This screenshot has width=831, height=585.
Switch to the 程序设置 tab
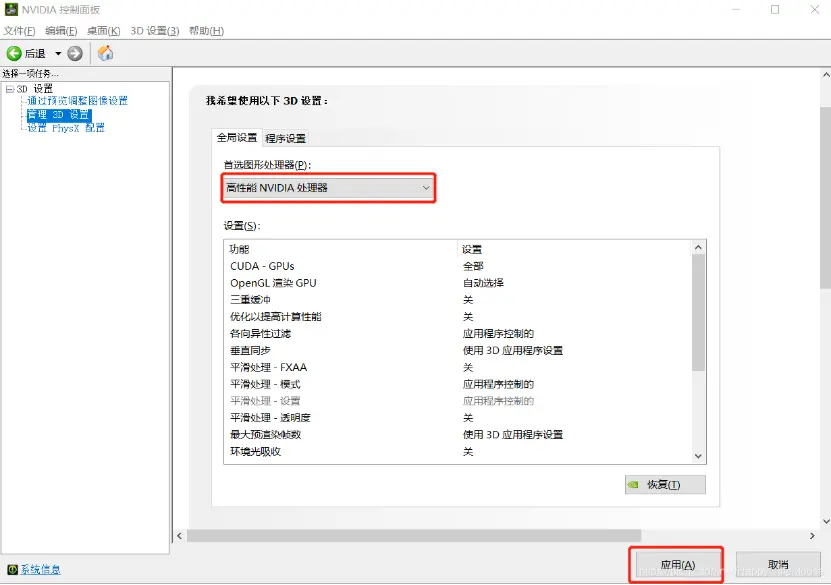(x=286, y=138)
